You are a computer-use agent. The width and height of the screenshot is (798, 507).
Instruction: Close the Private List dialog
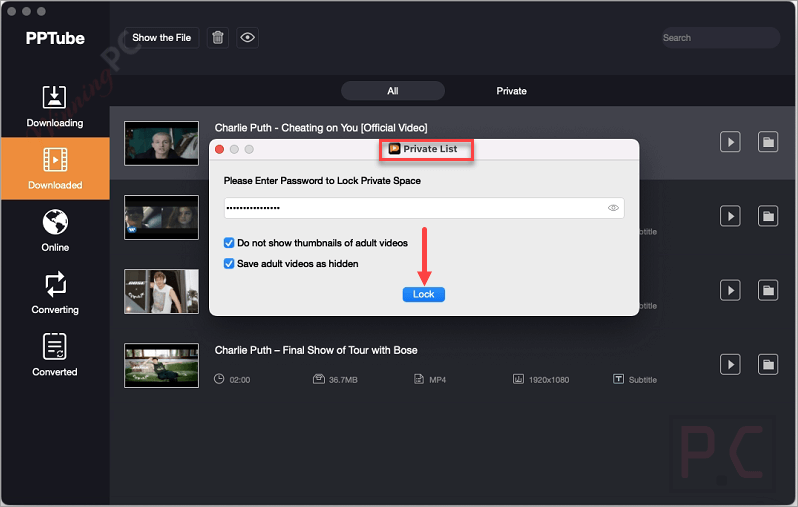click(219, 149)
